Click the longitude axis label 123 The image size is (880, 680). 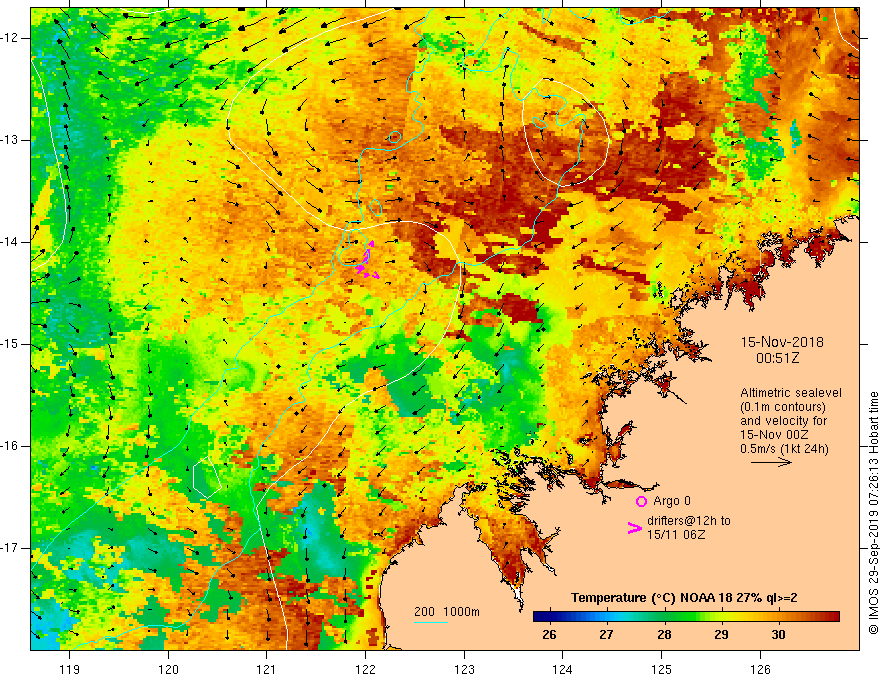(x=464, y=669)
